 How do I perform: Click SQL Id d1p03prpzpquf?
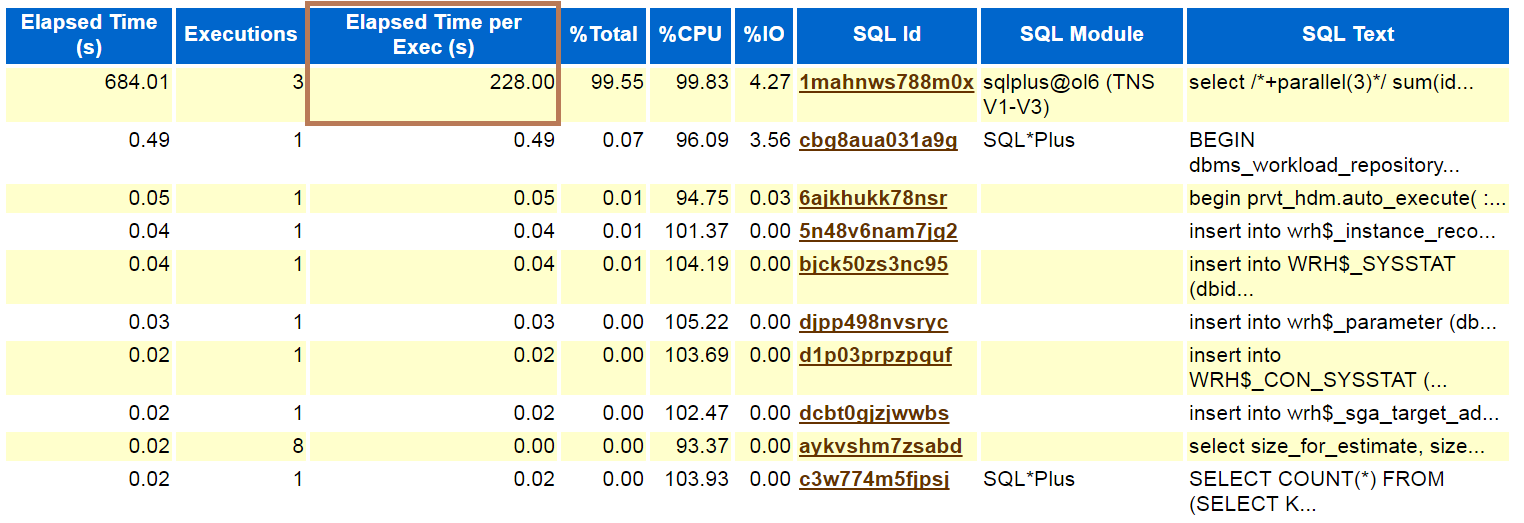point(875,356)
